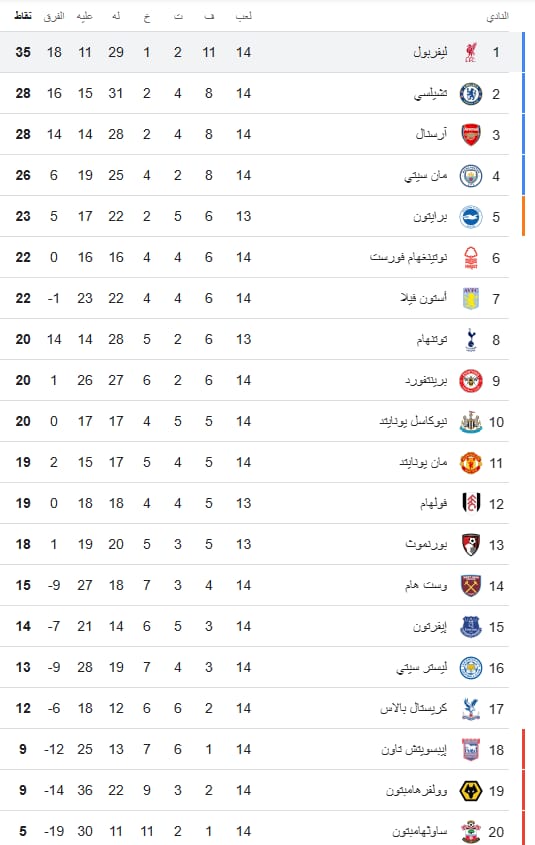This screenshot has width=535, height=845.
Task: Click the Southampton crest at rank 20
Action: pos(471,832)
